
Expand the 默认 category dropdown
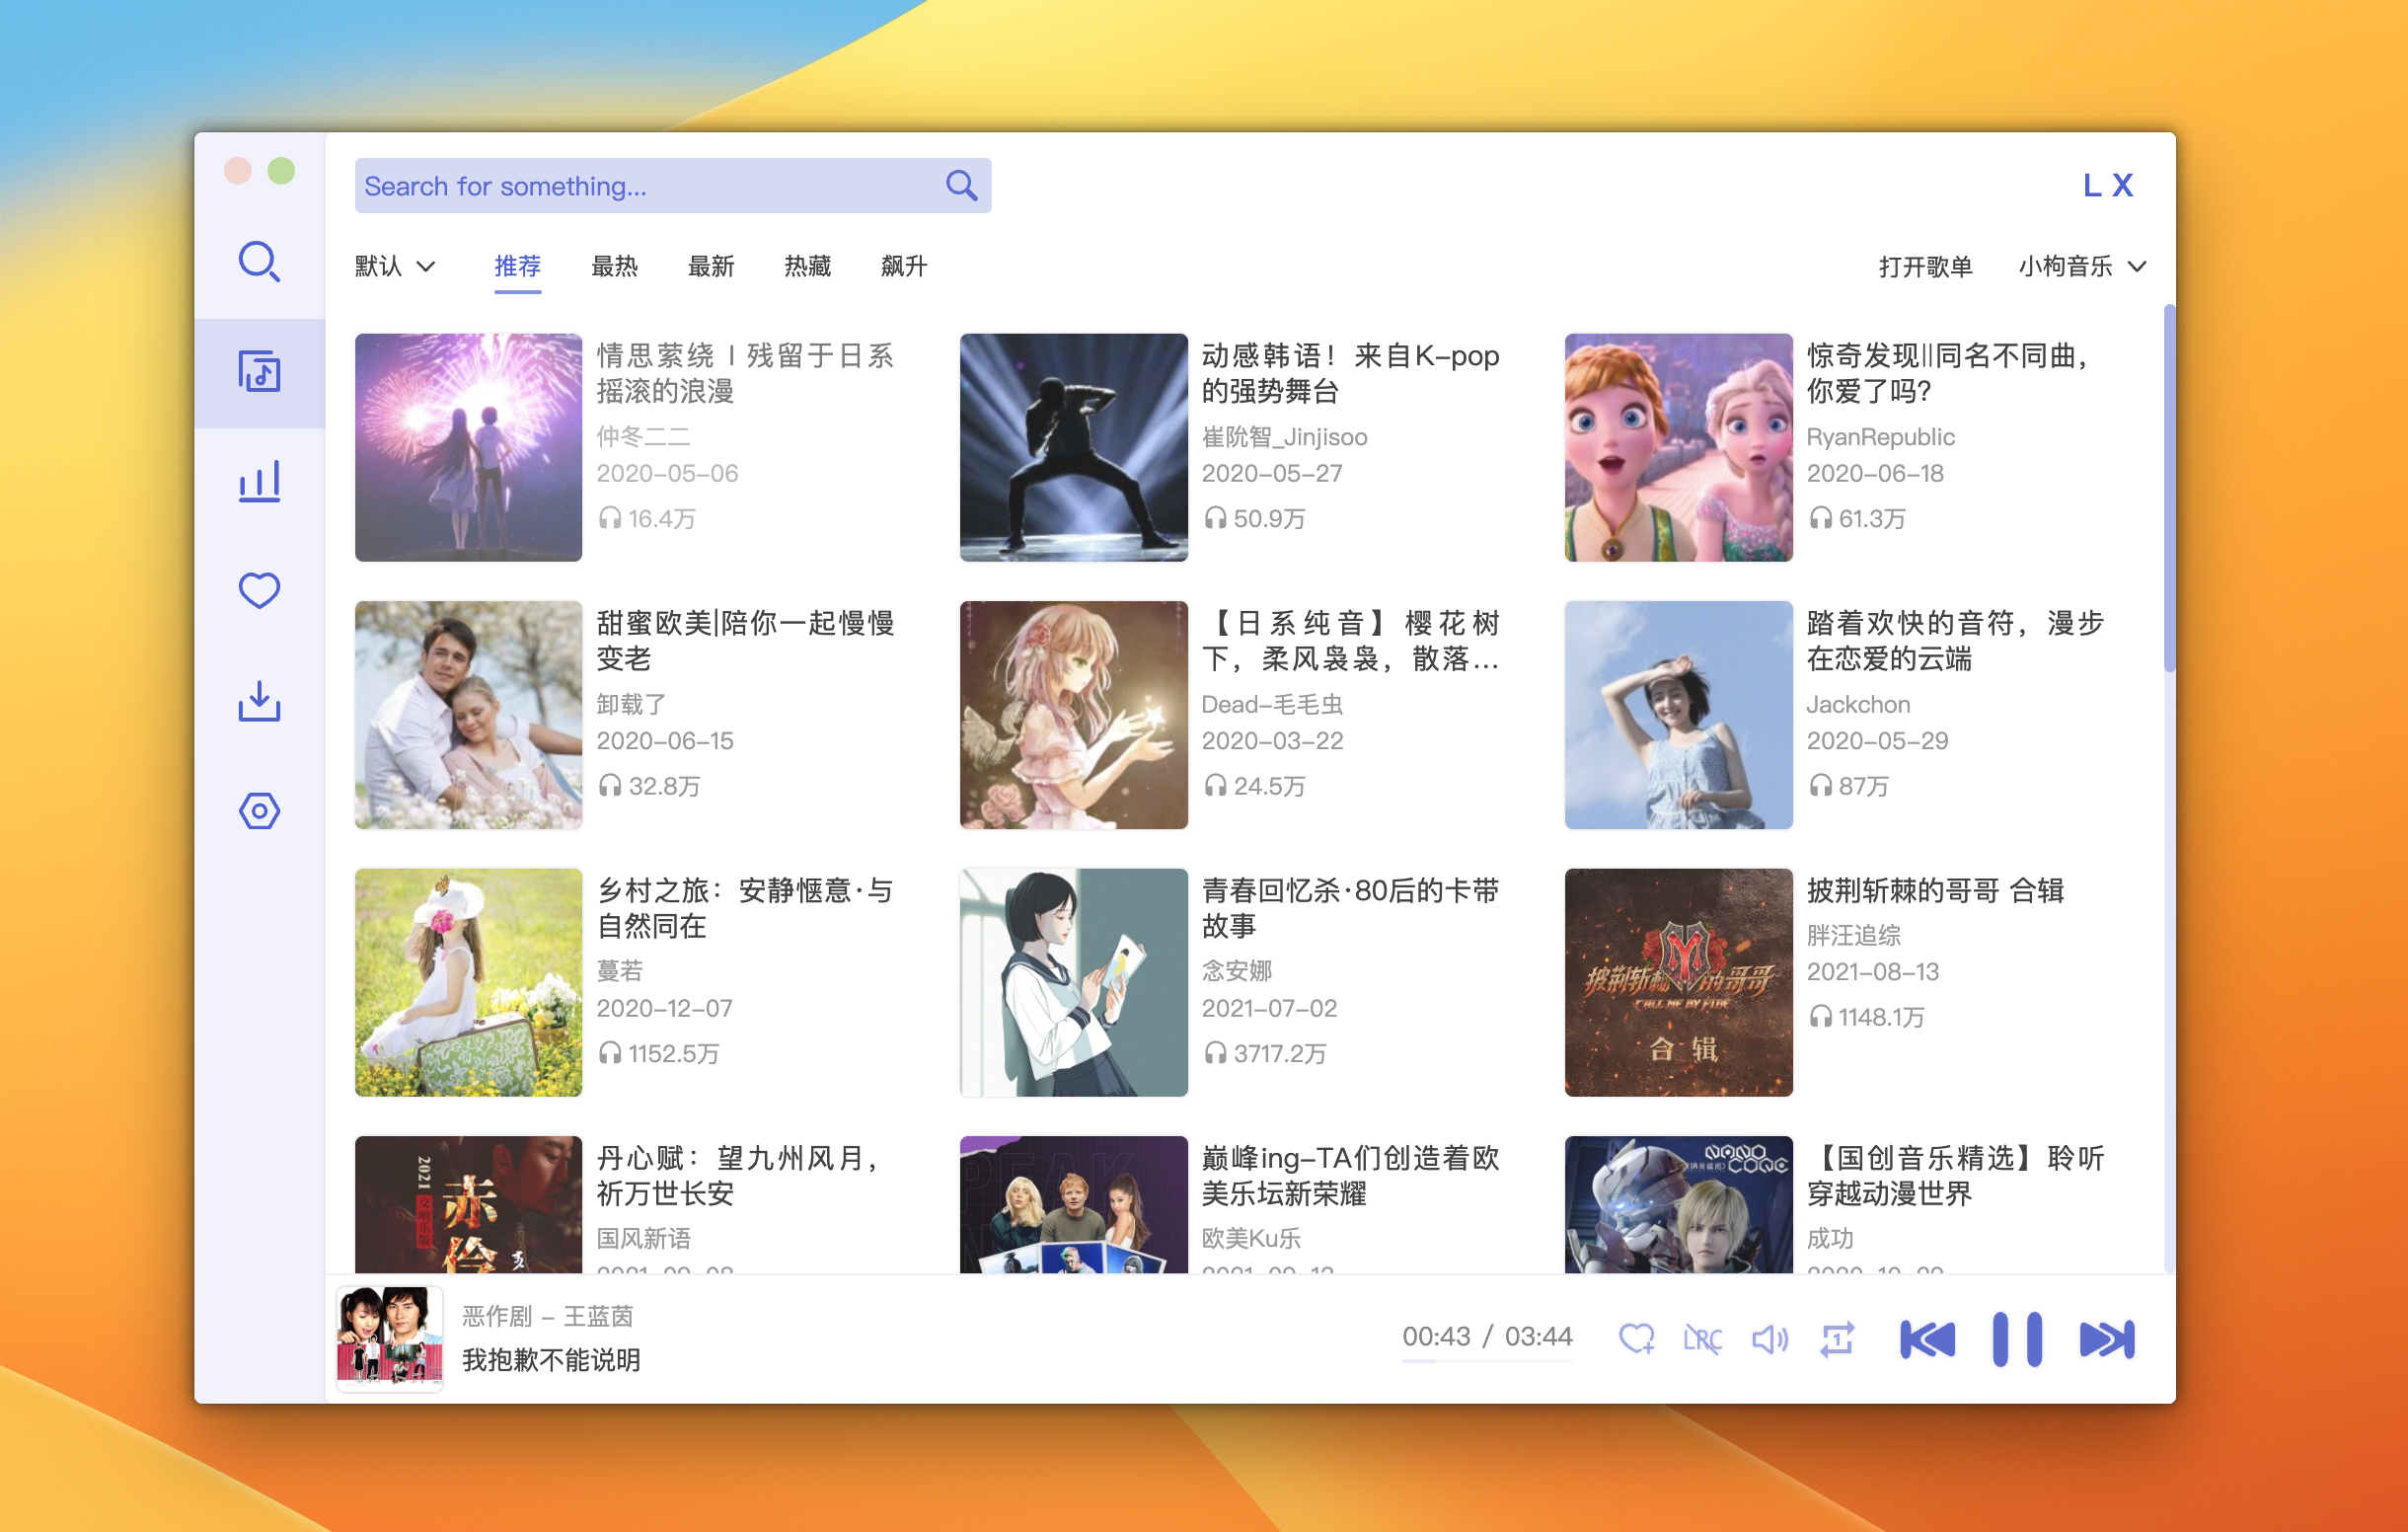[x=396, y=266]
